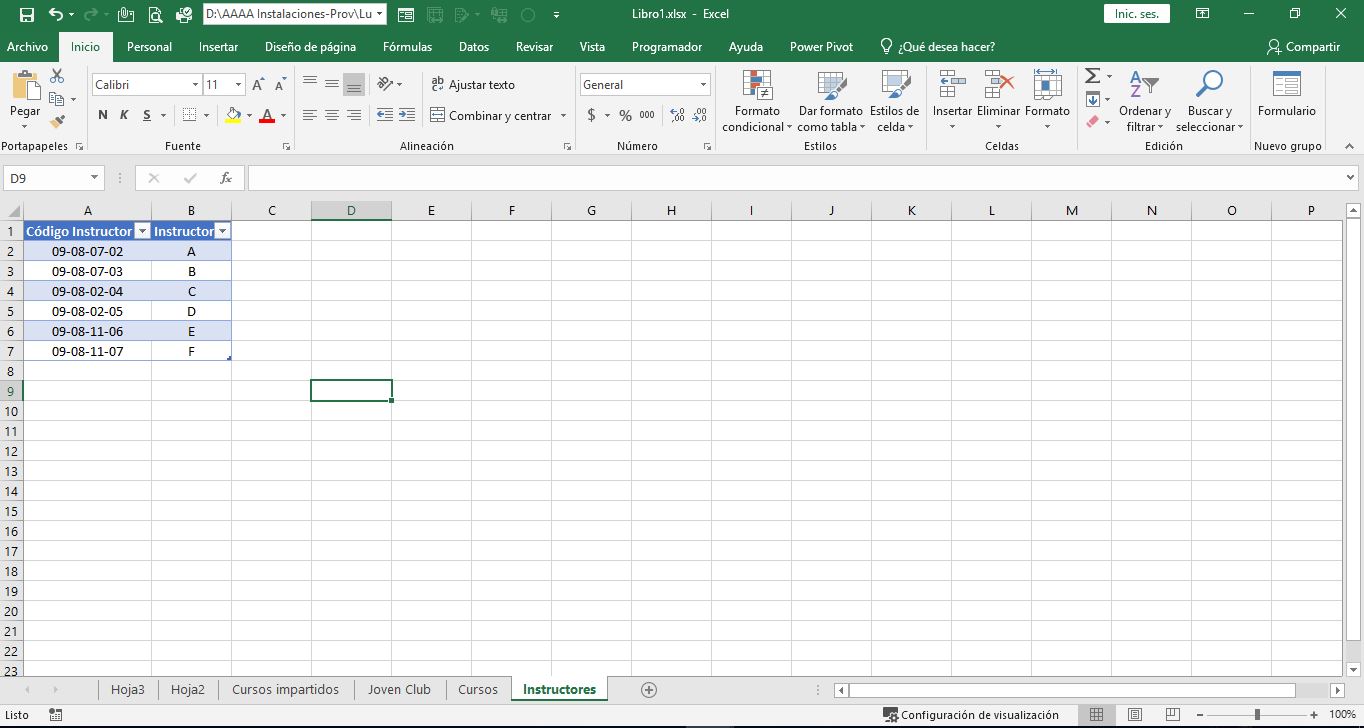Toggle underline formatting (S)
This screenshot has width=1364, height=728.
click(147, 116)
